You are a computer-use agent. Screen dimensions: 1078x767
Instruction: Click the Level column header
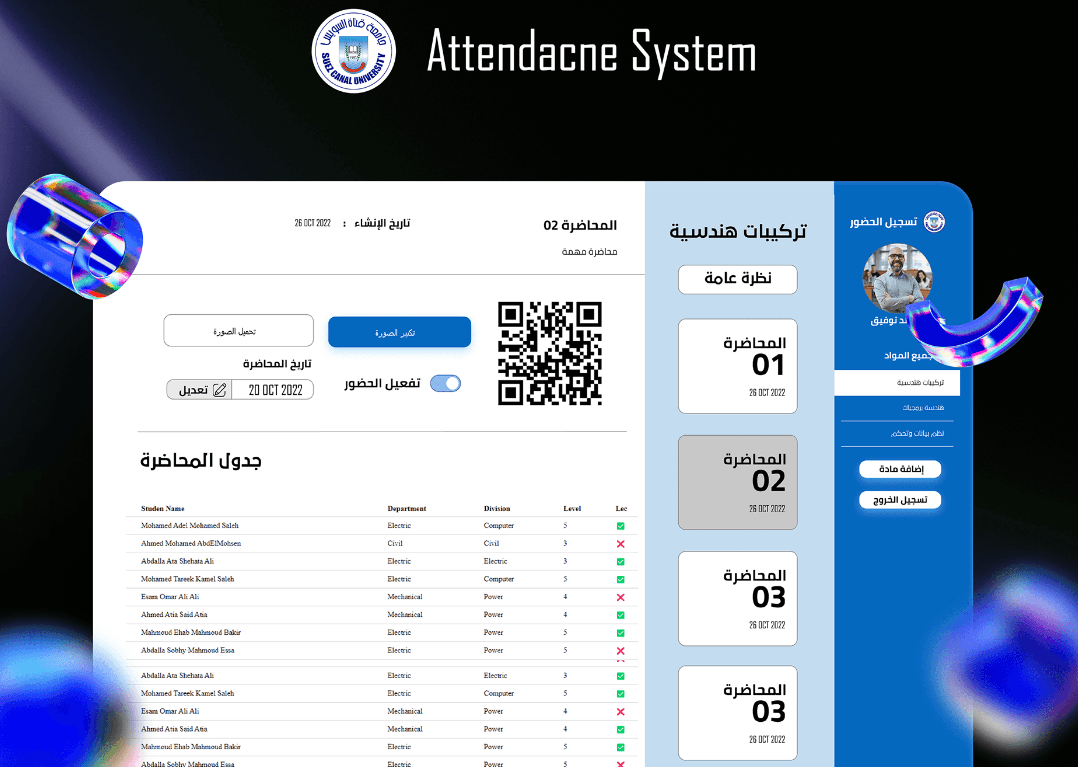coord(572,509)
